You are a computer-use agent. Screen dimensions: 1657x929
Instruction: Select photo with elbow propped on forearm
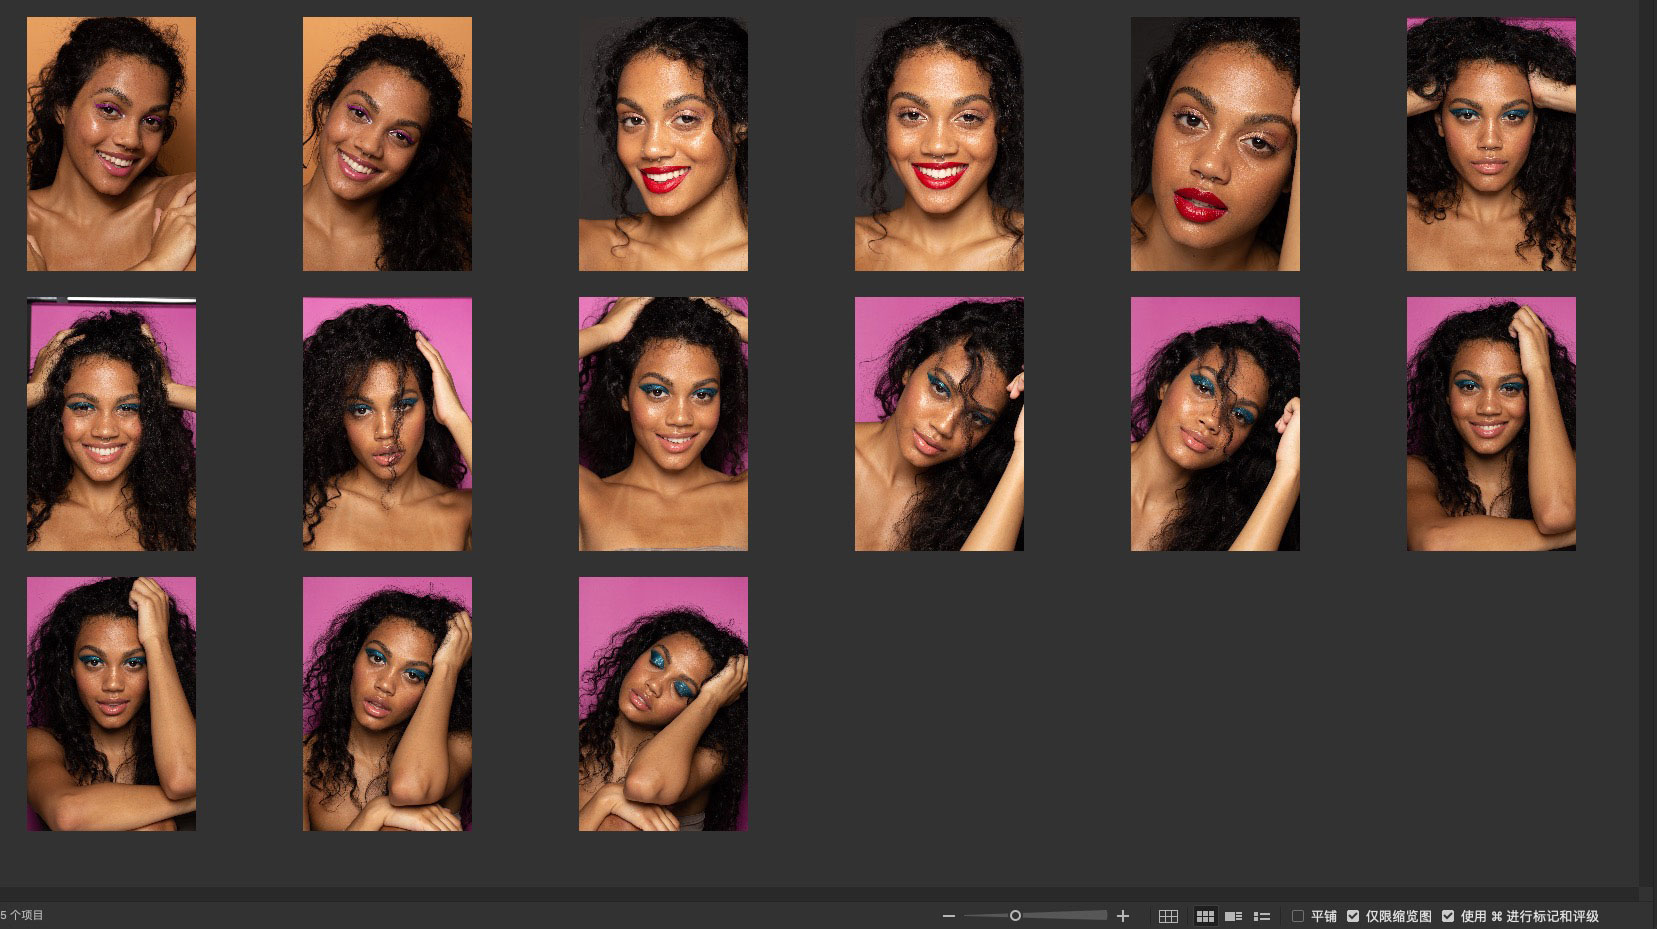387,704
